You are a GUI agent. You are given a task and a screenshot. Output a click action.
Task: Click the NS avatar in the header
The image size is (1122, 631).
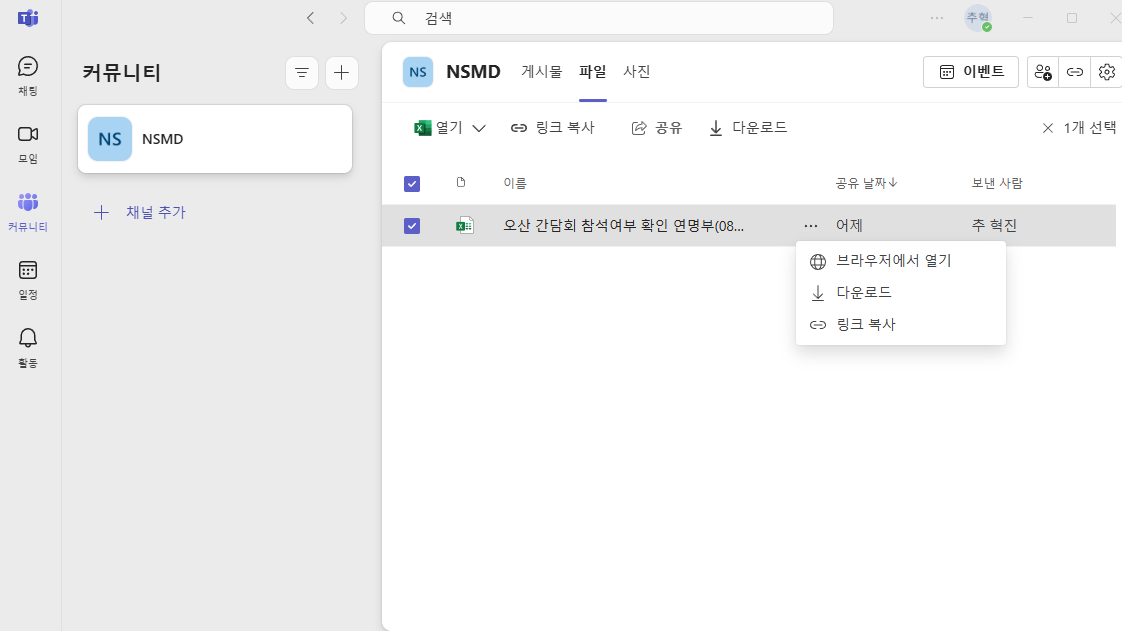(x=418, y=72)
